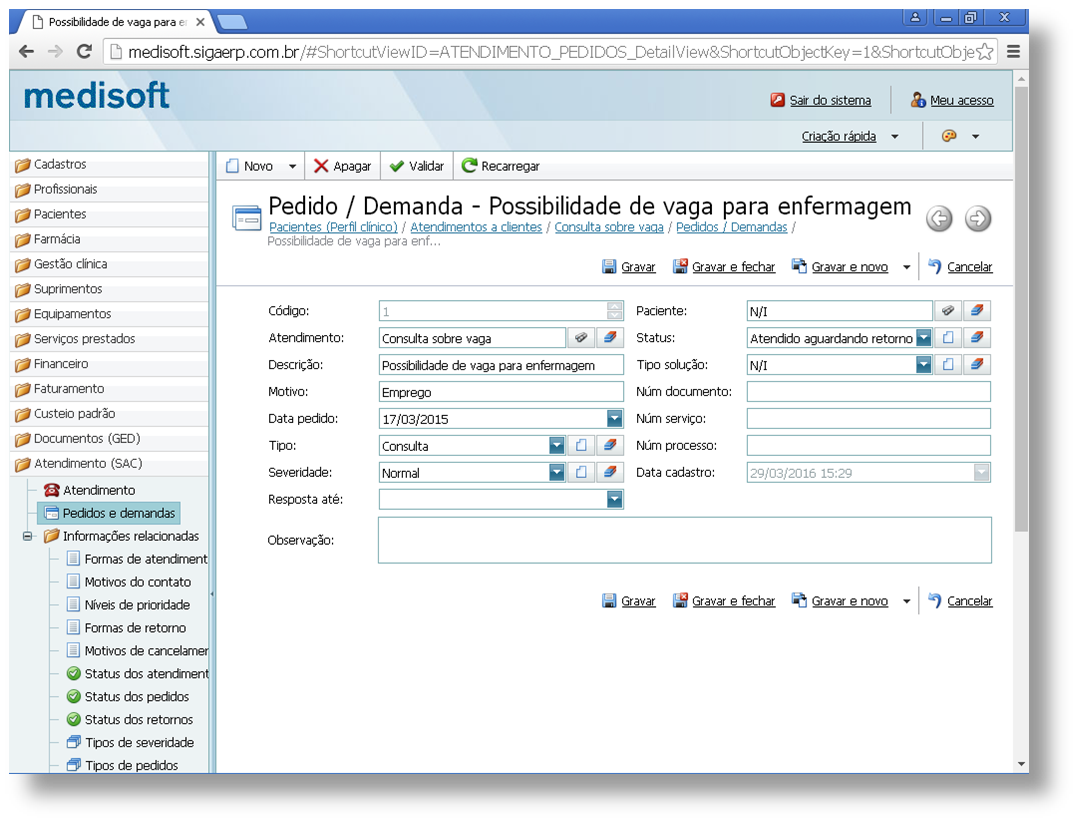Collapse the Informações relacionadas tree node
The width and height of the screenshot is (1078, 823).
click(27, 536)
